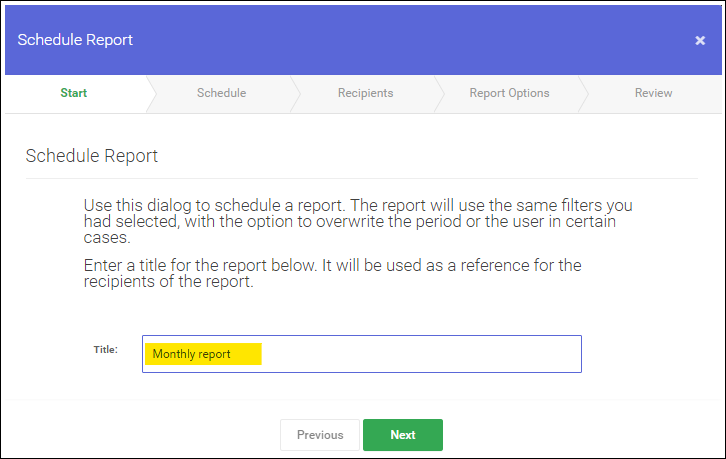The height and width of the screenshot is (459, 726).
Task: Click the Previous button
Action: 320,435
